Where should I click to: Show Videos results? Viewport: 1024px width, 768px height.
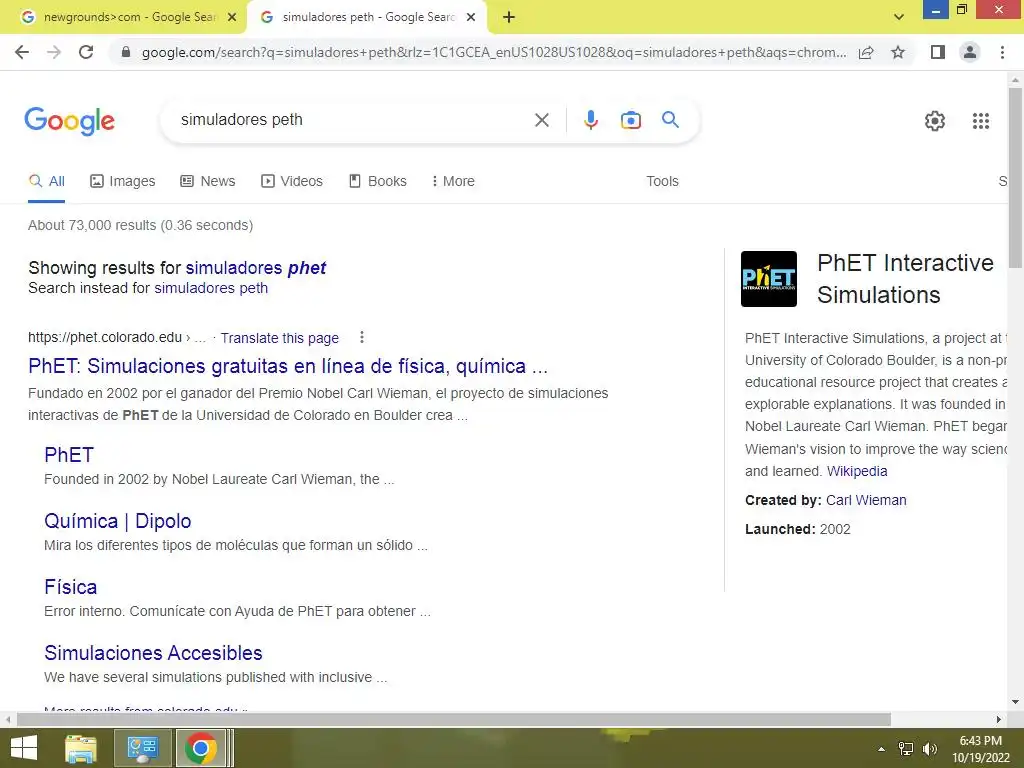[292, 181]
